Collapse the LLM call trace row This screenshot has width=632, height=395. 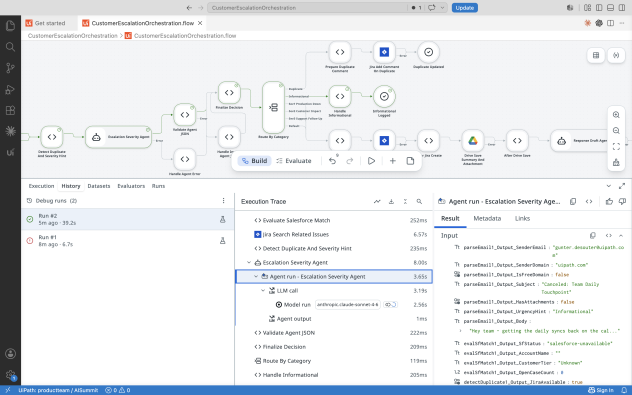(x=263, y=291)
